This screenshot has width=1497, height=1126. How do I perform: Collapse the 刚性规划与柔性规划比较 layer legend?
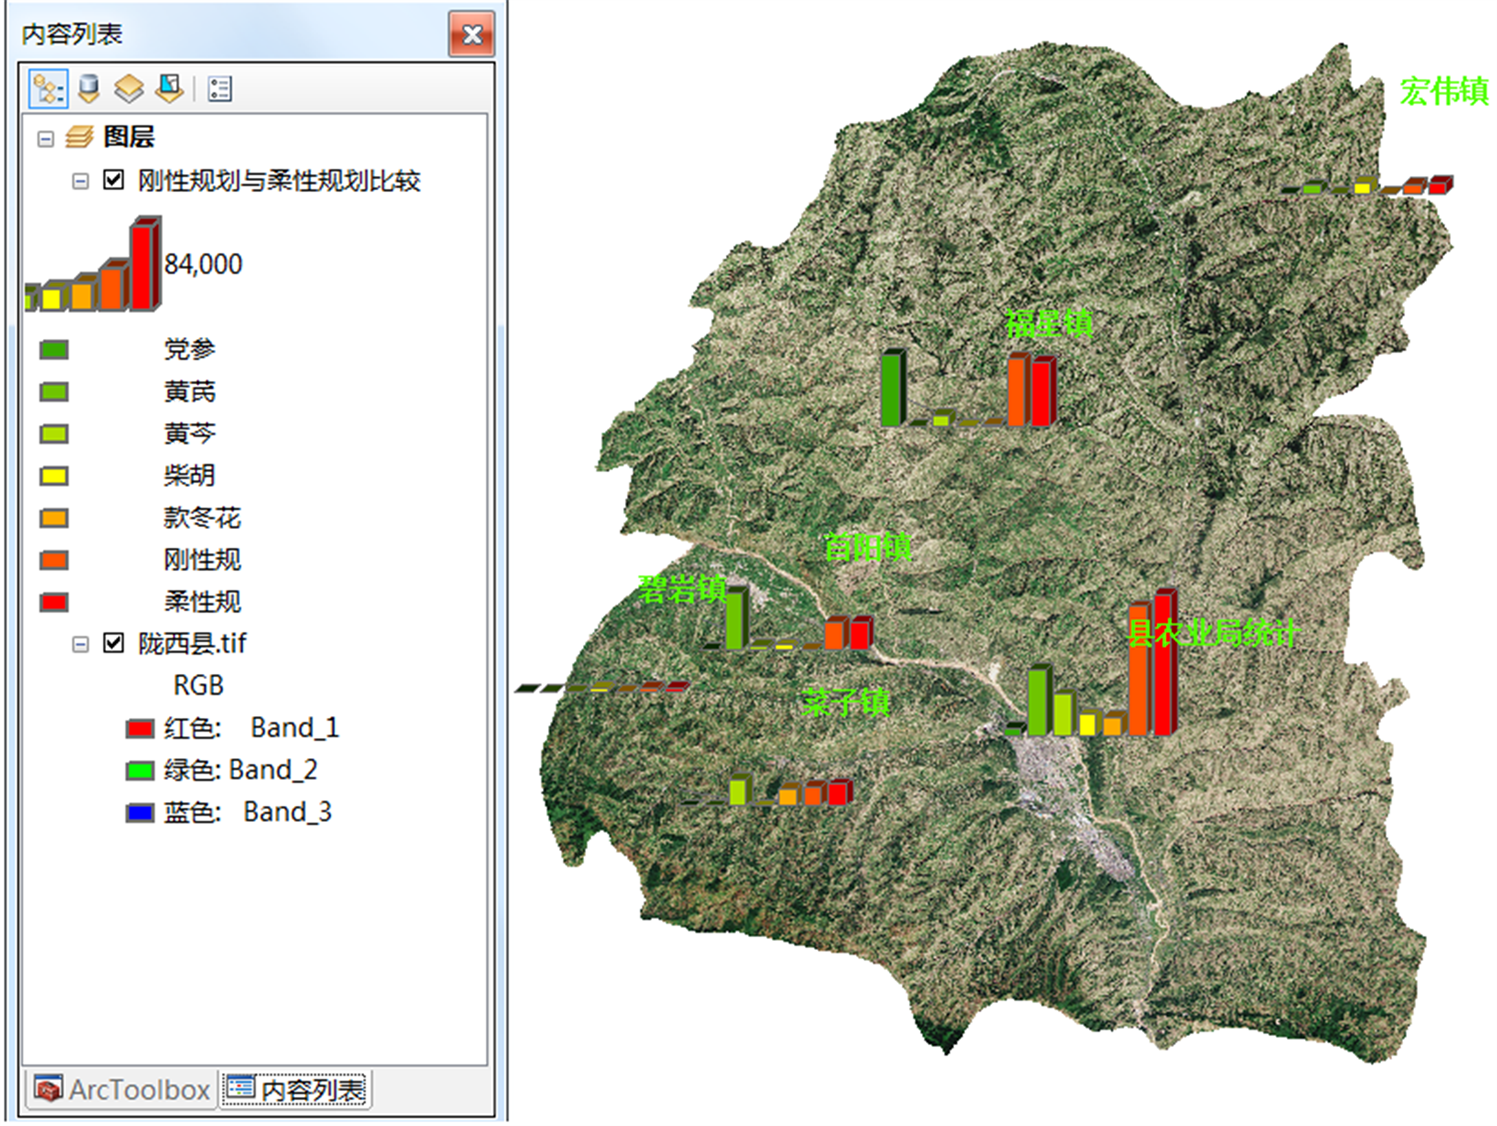[80, 181]
